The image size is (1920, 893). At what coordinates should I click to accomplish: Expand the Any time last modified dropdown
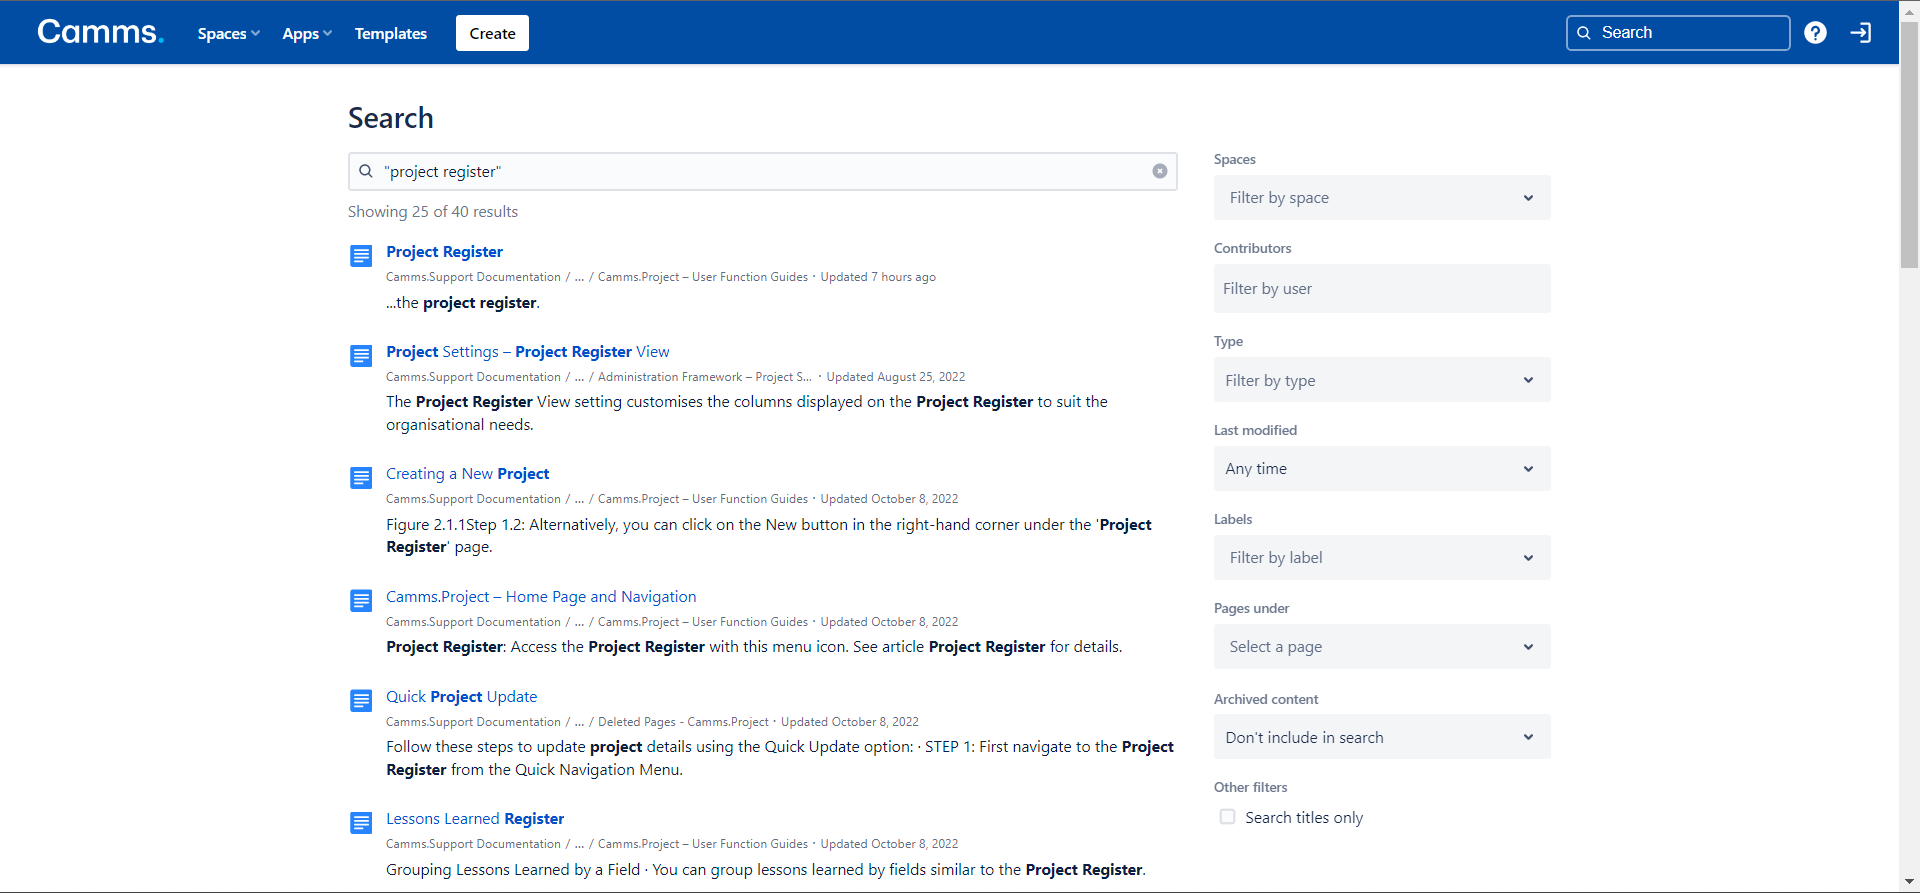(1382, 469)
